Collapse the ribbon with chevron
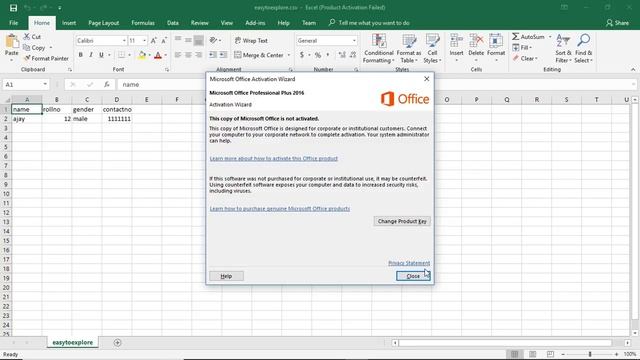The height and width of the screenshot is (360, 640). point(633,70)
